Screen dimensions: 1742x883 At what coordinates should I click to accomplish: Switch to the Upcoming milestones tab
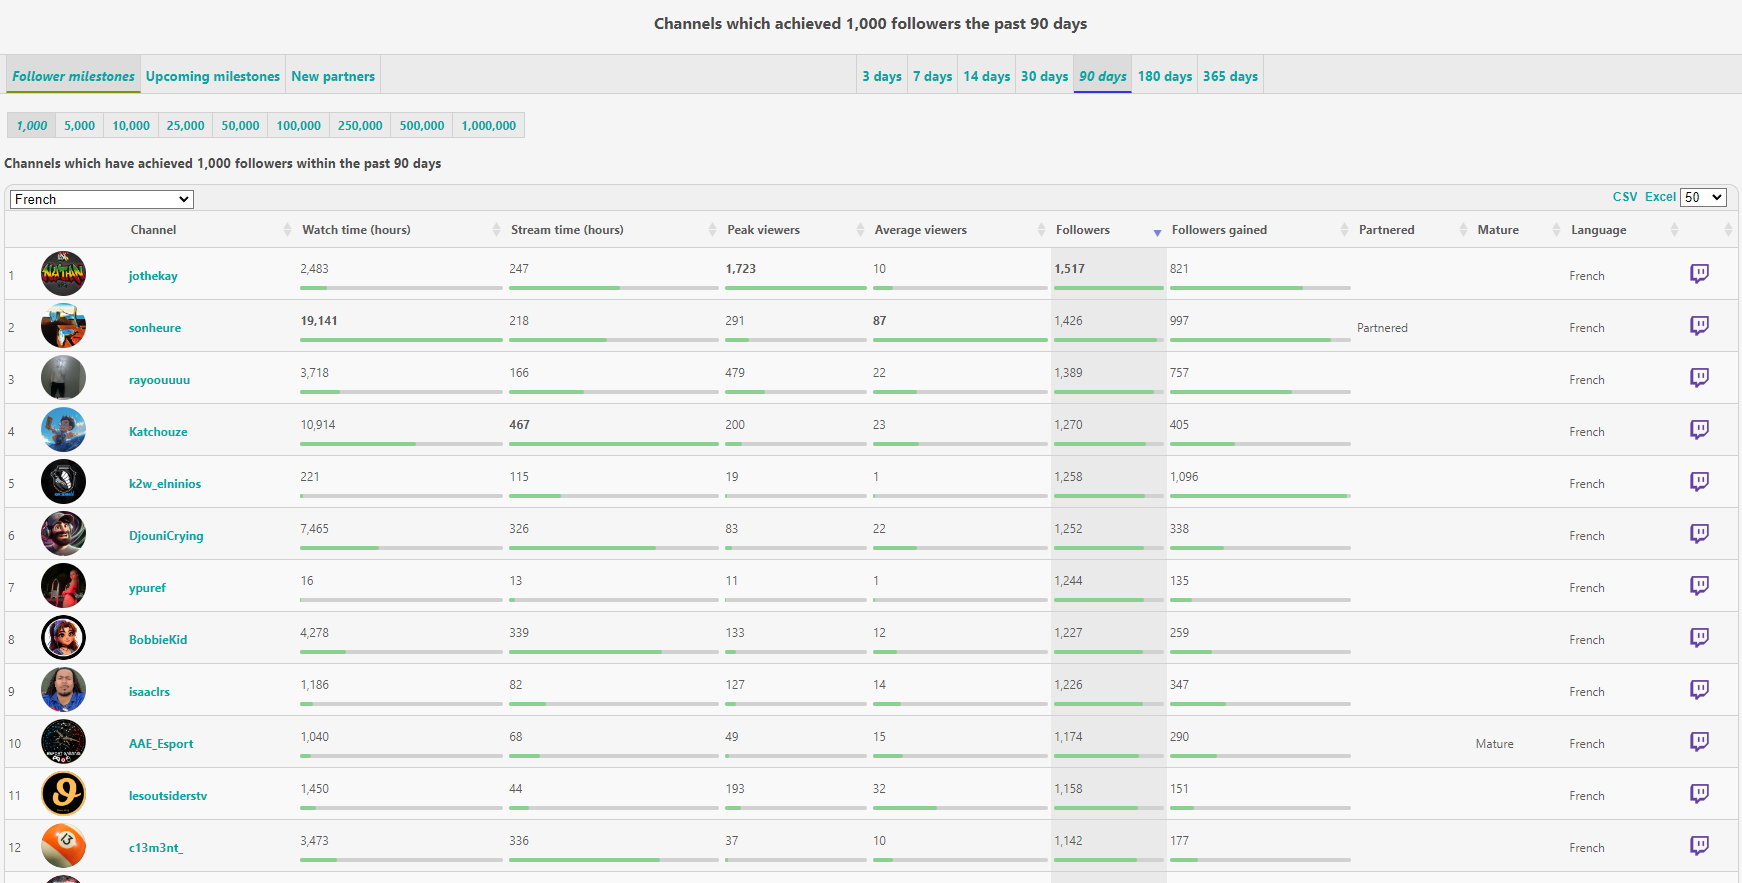[x=213, y=76]
